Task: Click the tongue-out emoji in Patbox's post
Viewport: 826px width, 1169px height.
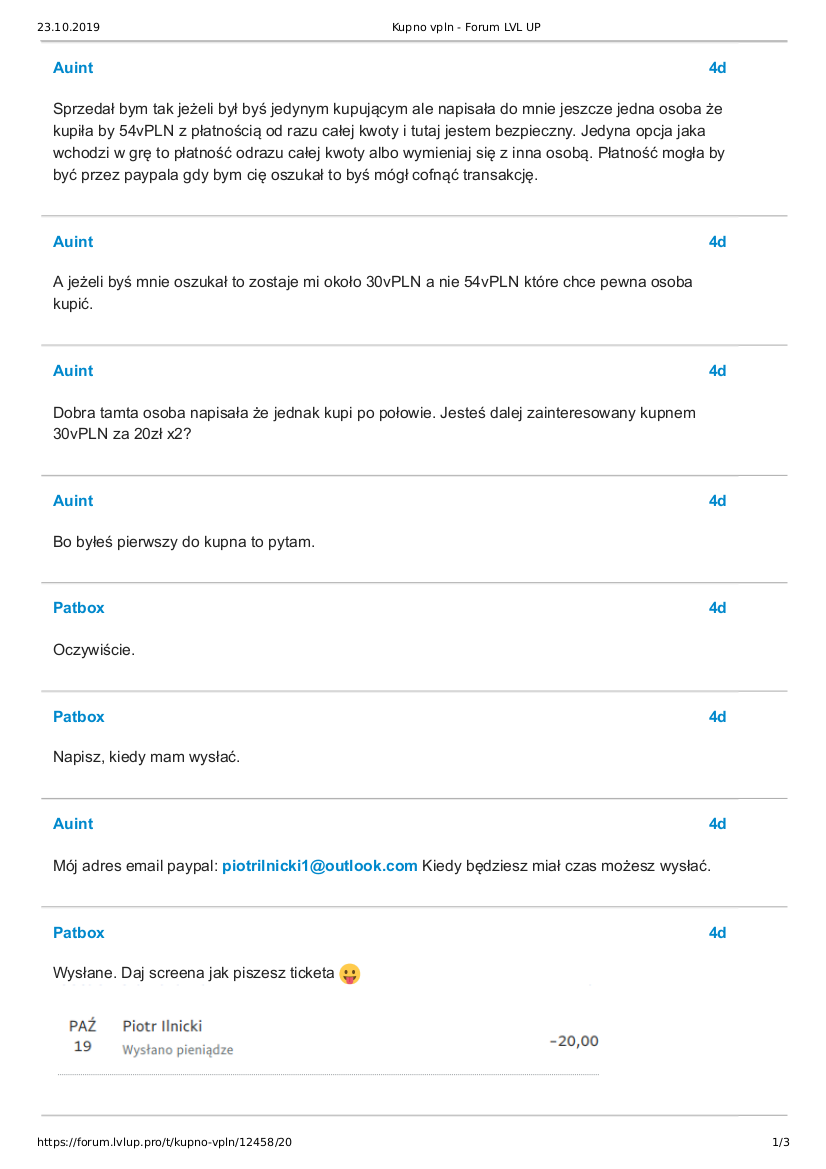Action: coord(349,973)
